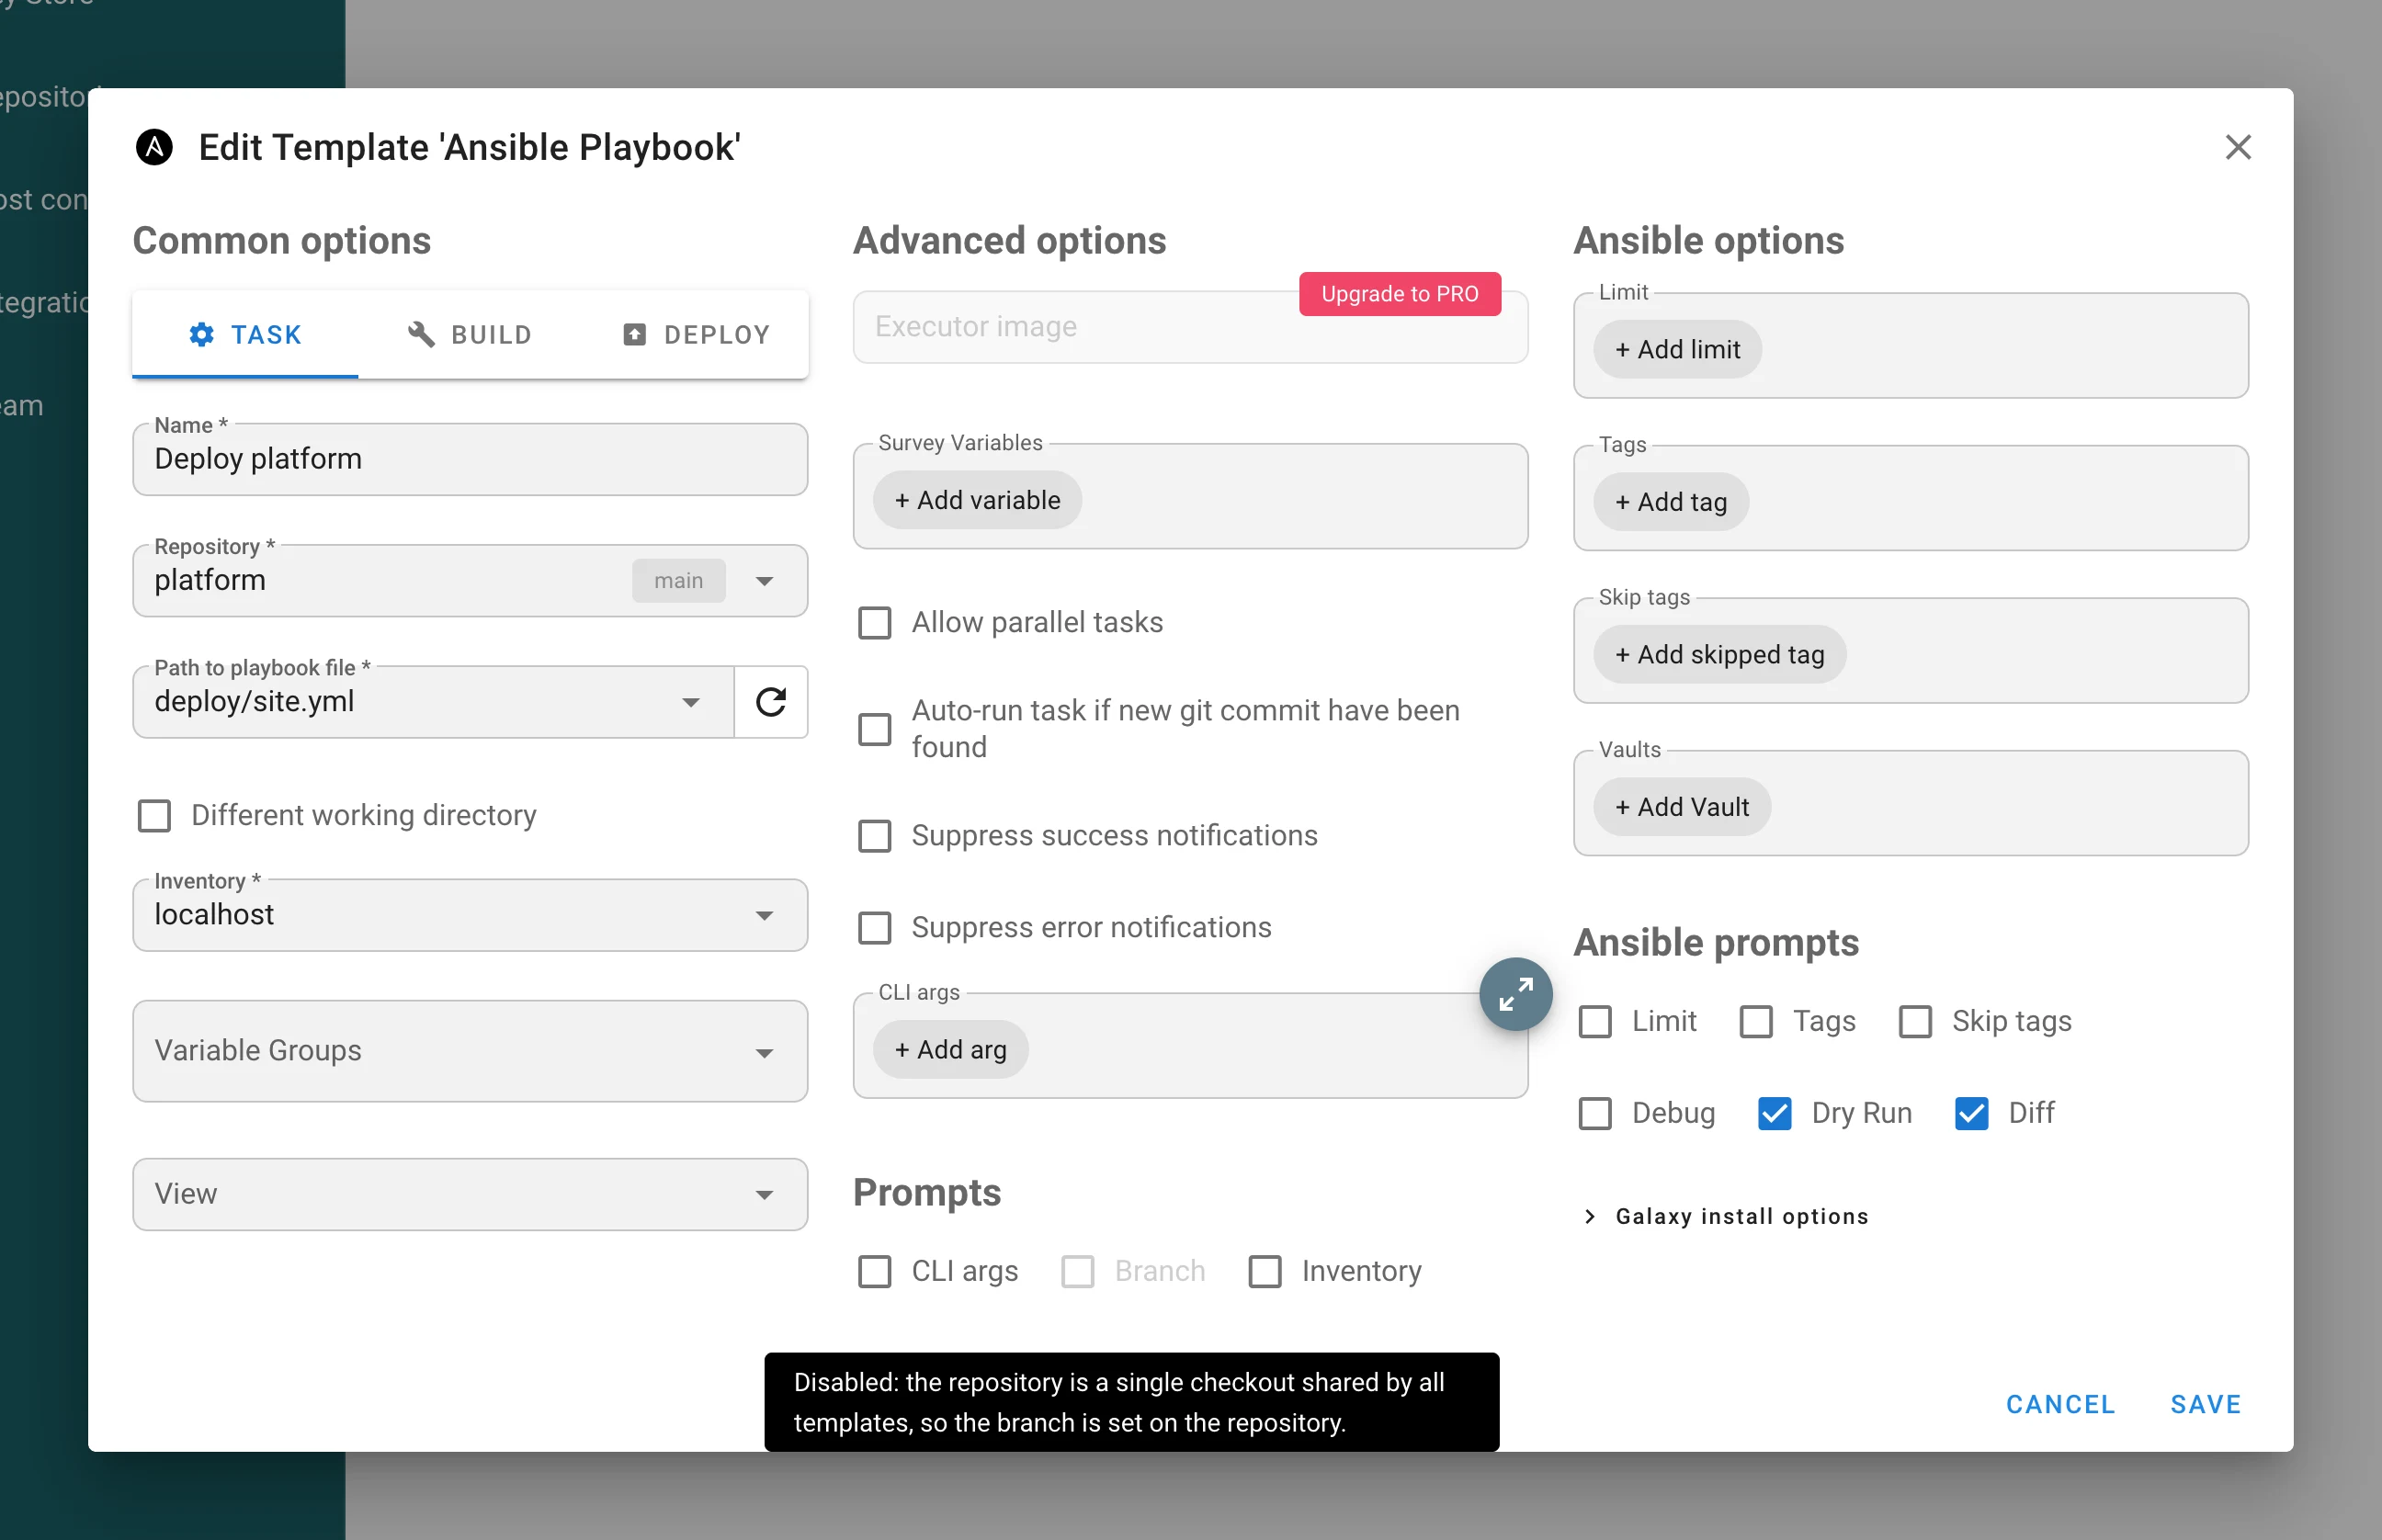The height and width of the screenshot is (1540, 2382).
Task: Click the Ansible logo icon in header
Action: [154, 147]
